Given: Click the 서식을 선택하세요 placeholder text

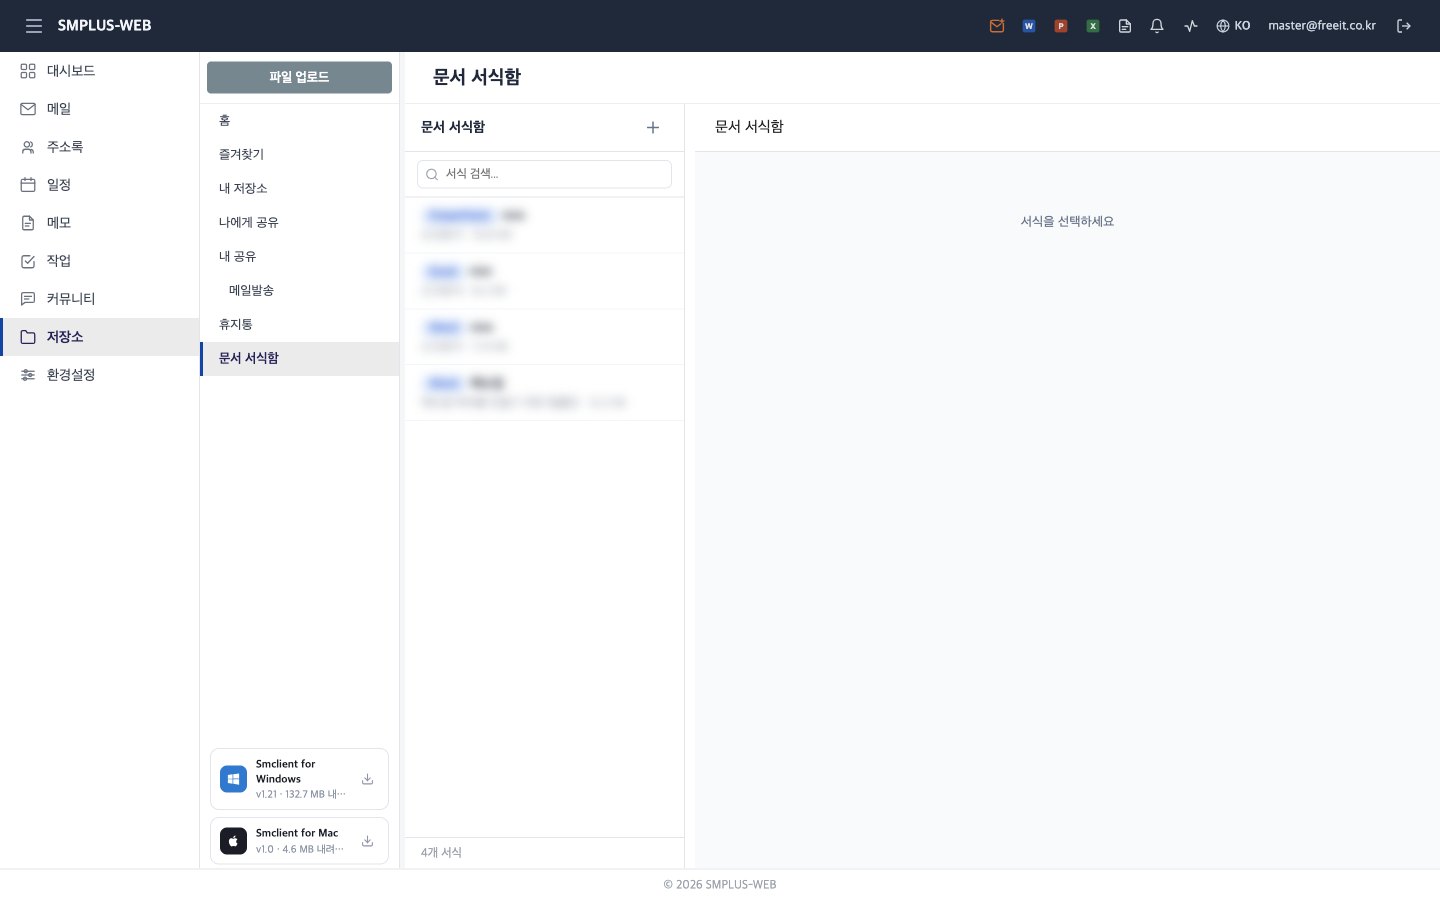Looking at the screenshot, I should [x=1067, y=221].
